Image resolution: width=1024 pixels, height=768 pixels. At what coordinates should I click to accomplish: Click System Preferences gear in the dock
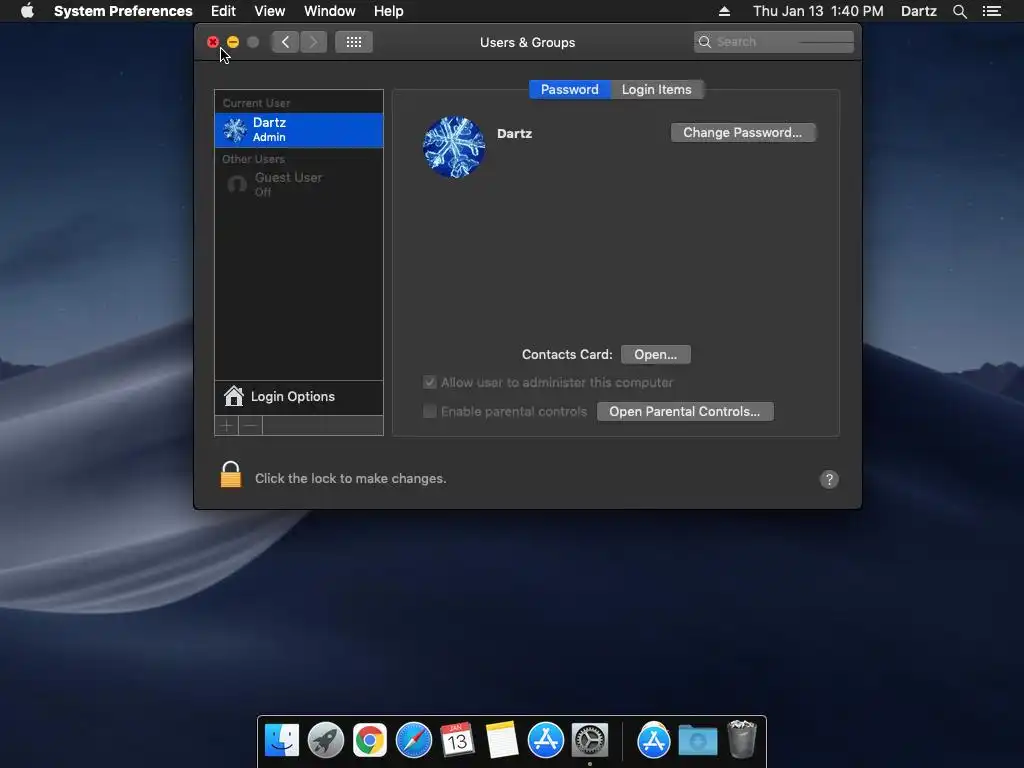tap(590, 741)
